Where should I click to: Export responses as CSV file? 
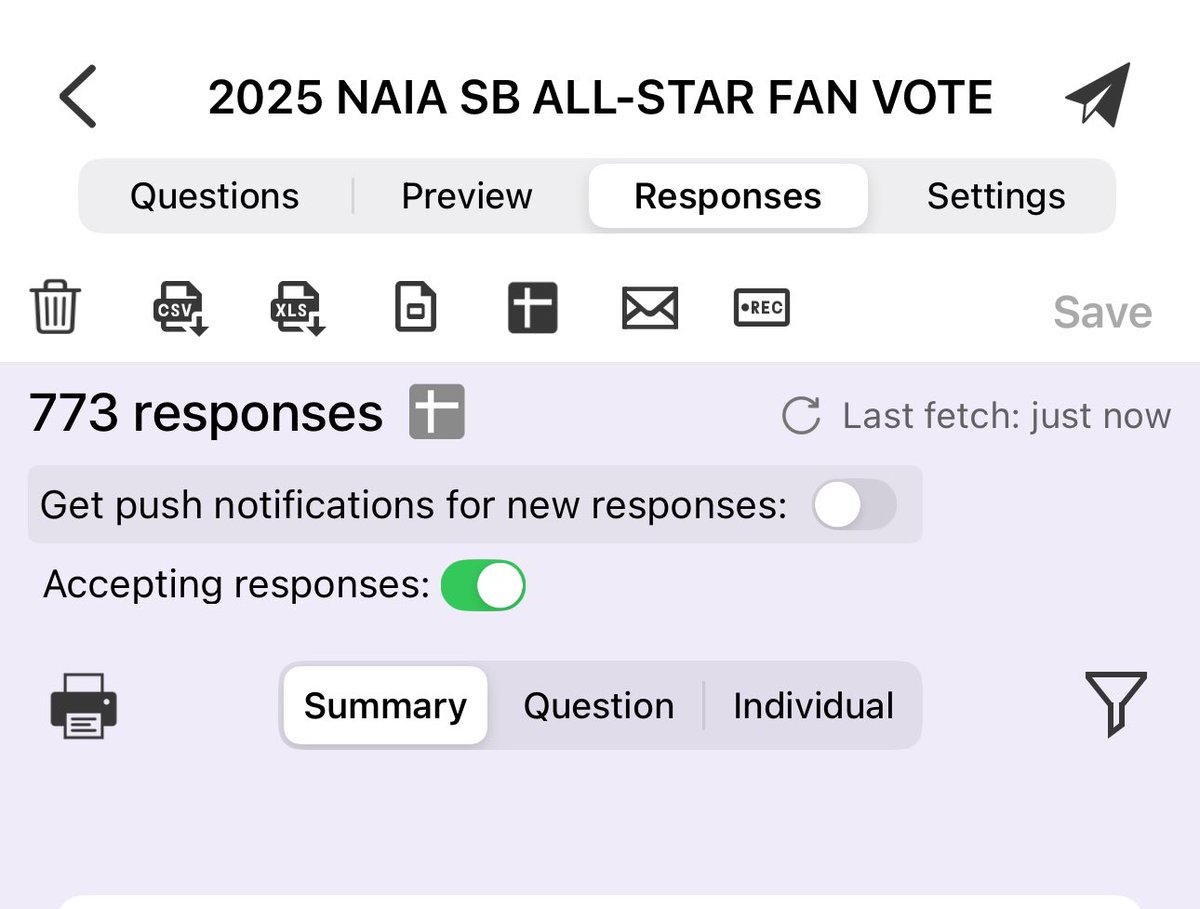point(179,308)
